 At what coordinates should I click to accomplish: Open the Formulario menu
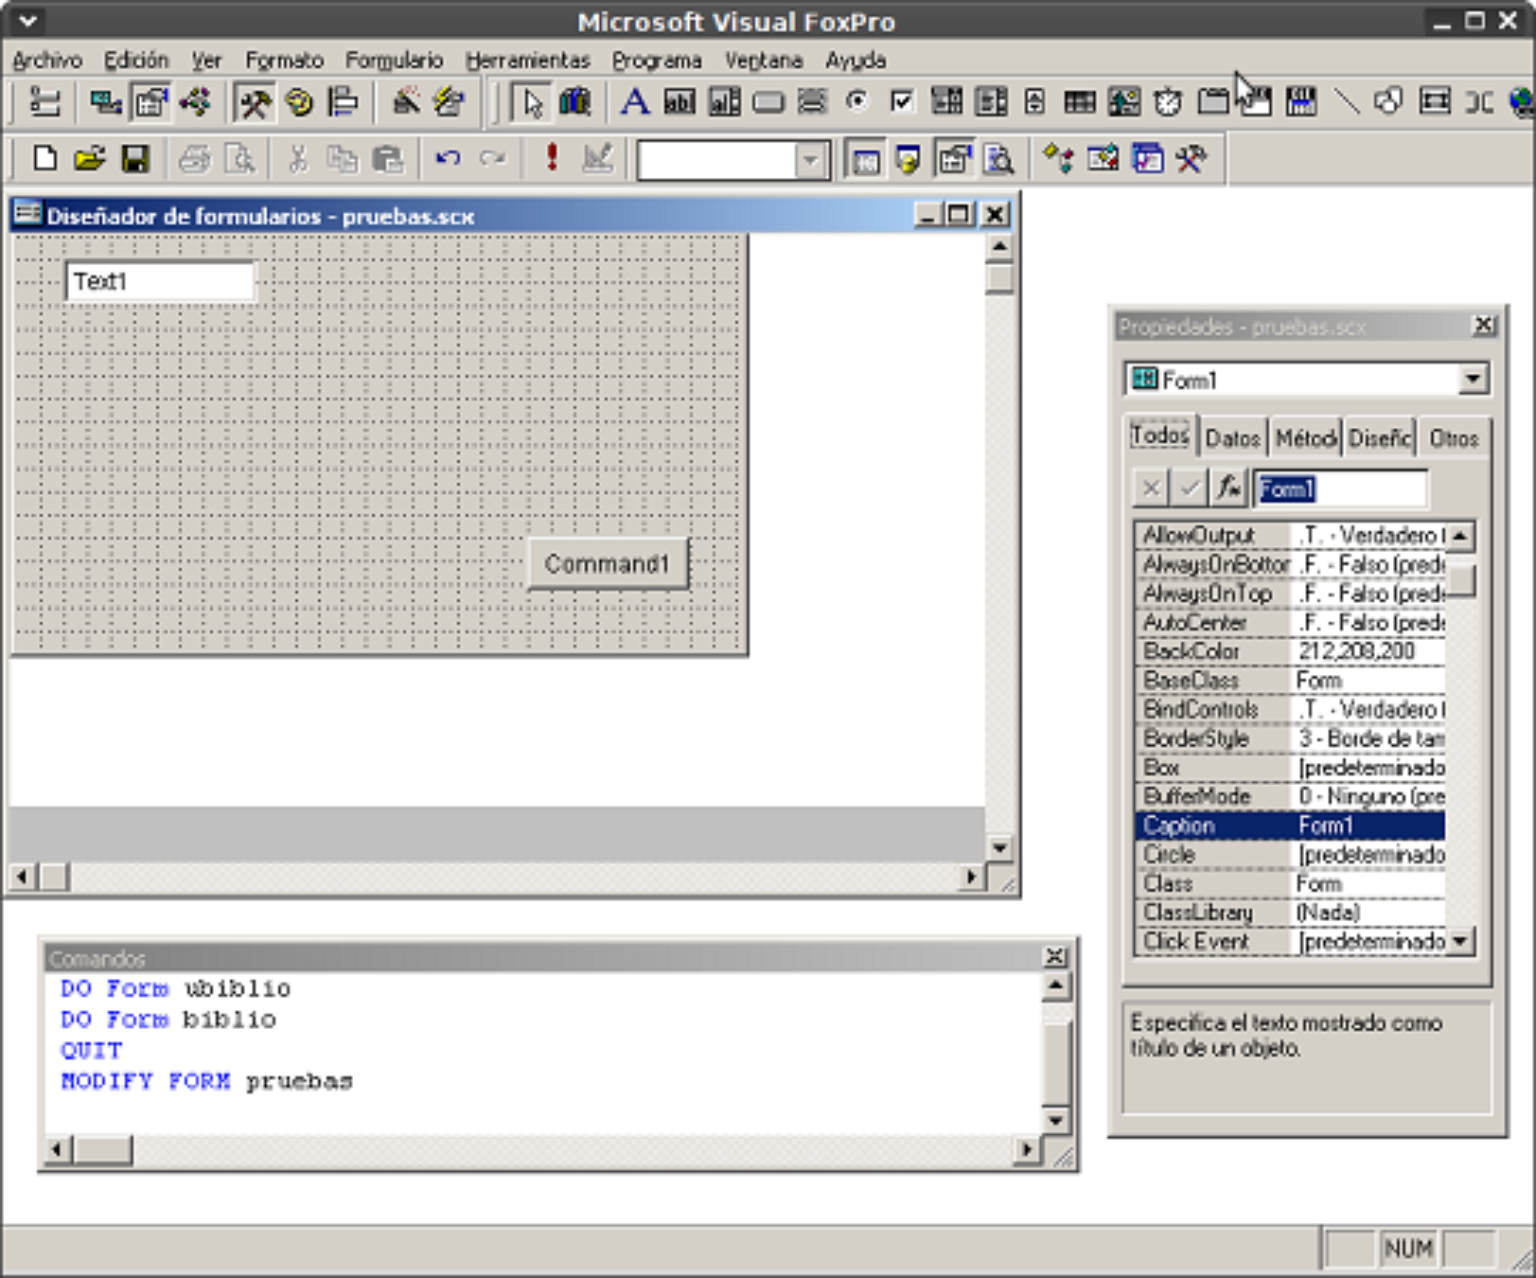point(394,60)
